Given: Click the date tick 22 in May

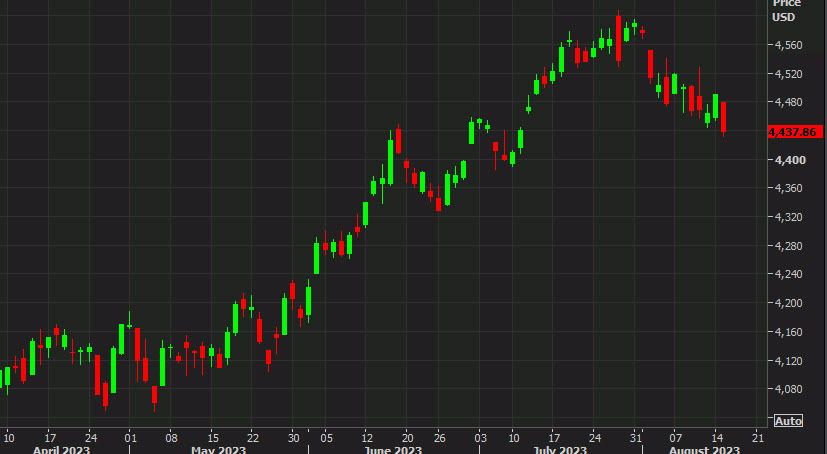Looking at the screenshot, I should [x=253, y=438].
